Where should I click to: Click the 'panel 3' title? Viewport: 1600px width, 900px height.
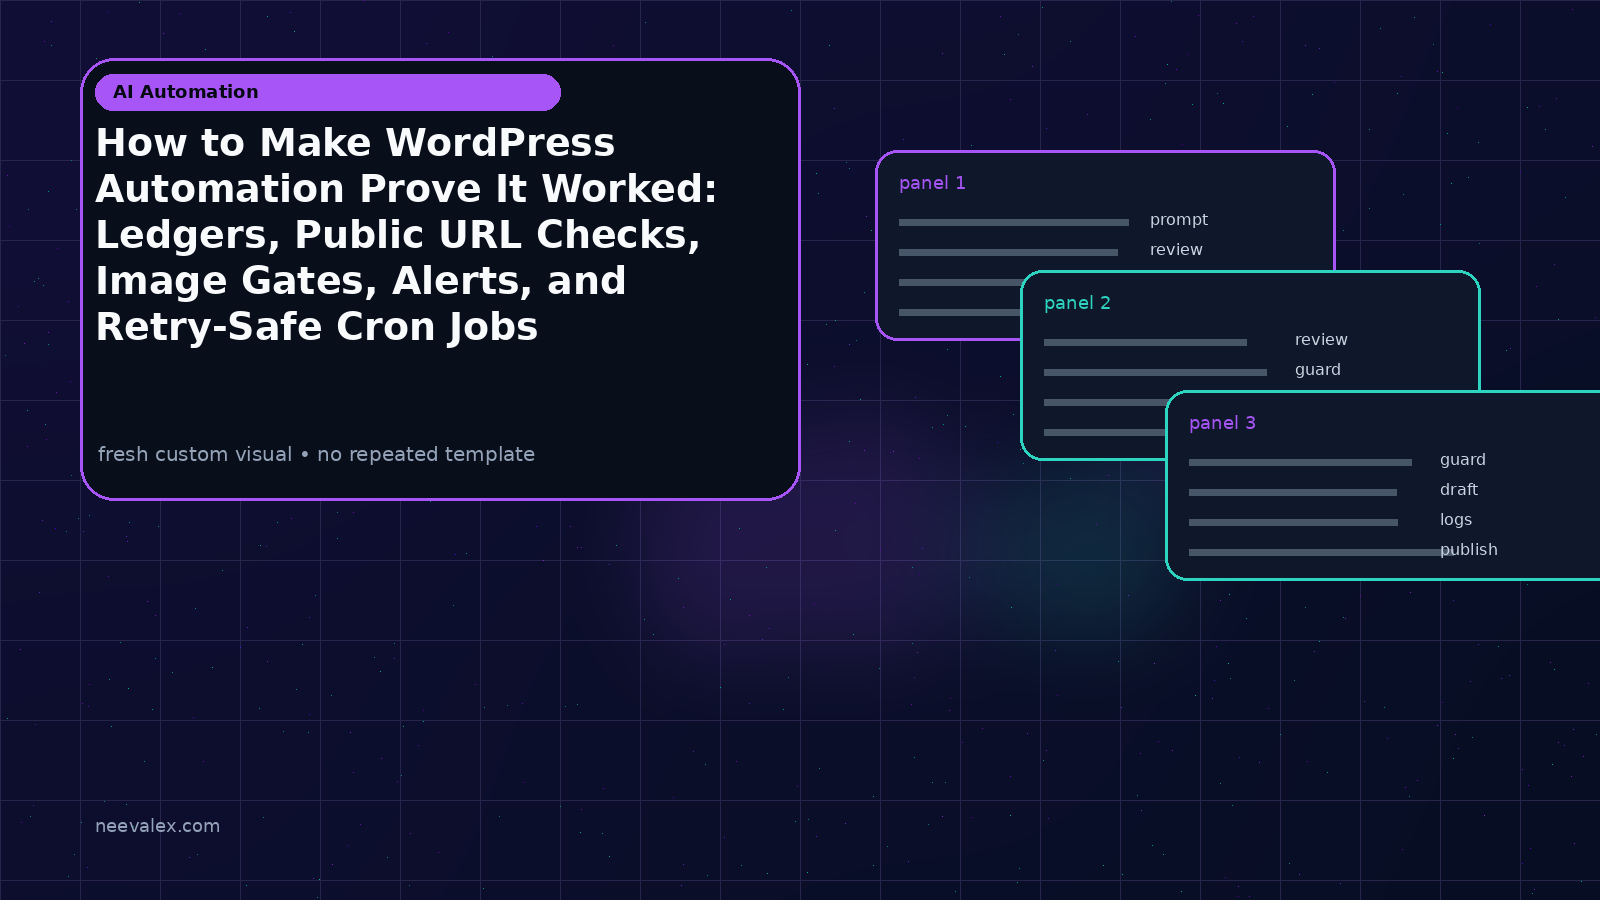click(x=1222, y=423)
